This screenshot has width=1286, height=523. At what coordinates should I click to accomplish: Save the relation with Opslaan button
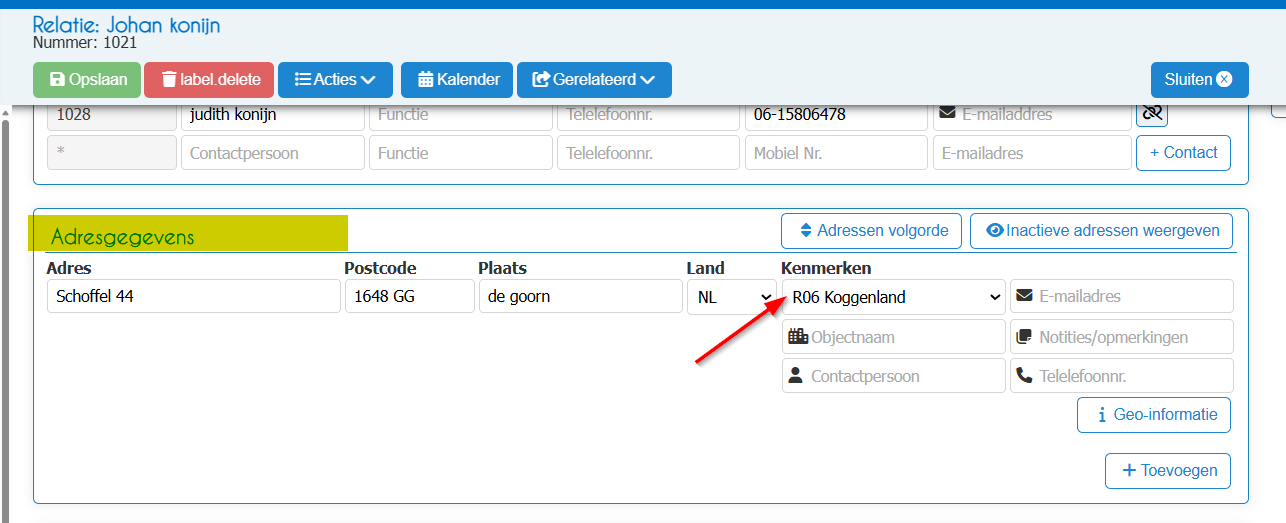point(87,80)
